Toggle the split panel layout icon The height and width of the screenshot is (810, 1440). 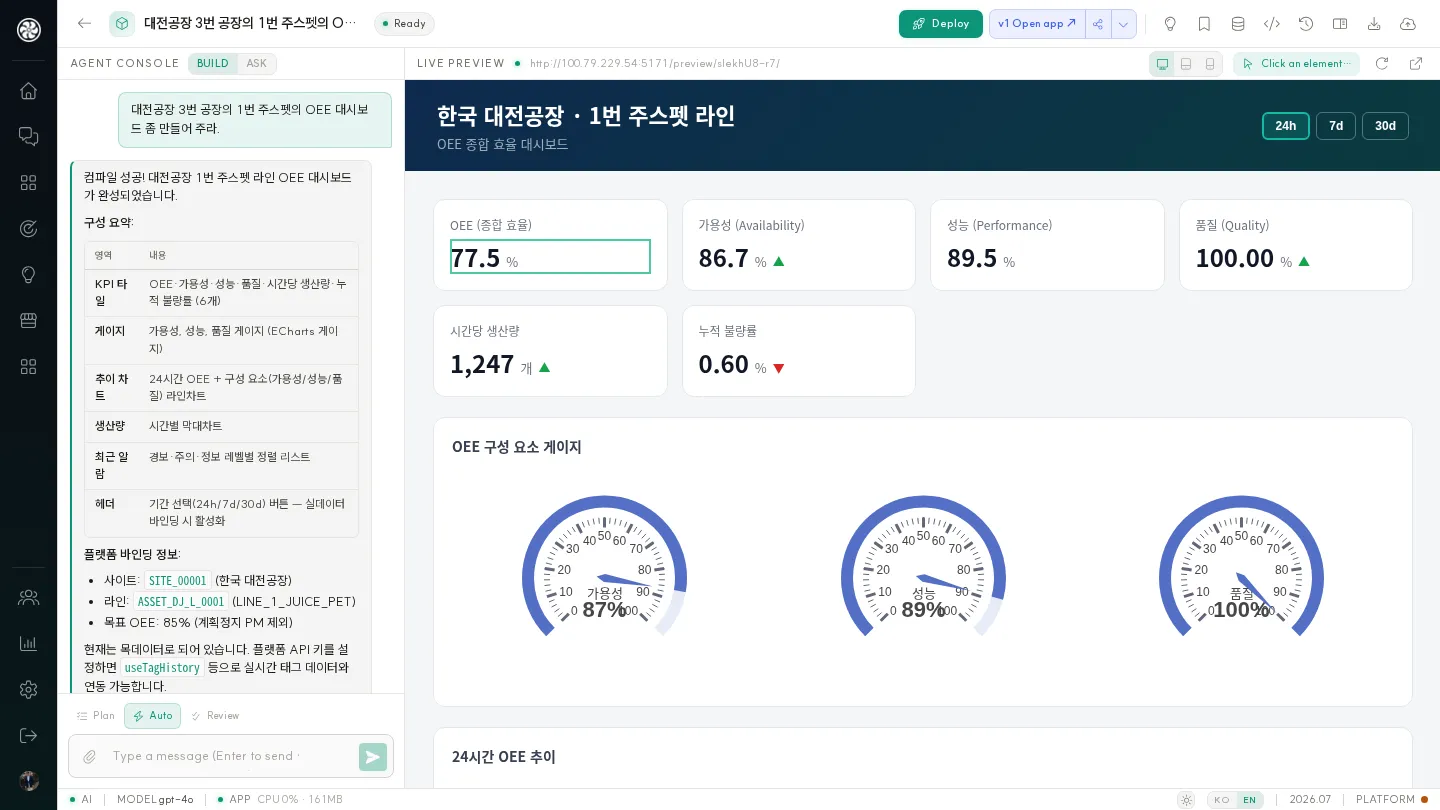1340,24
